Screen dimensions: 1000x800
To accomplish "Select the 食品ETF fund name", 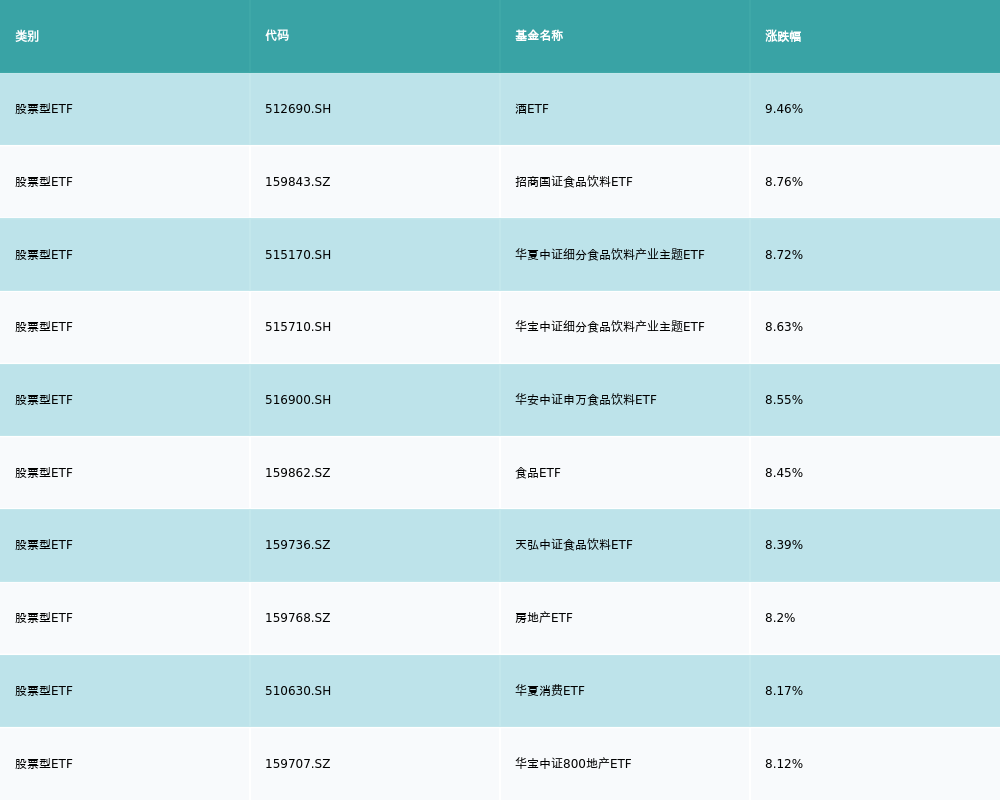I will tap(538, 473).
